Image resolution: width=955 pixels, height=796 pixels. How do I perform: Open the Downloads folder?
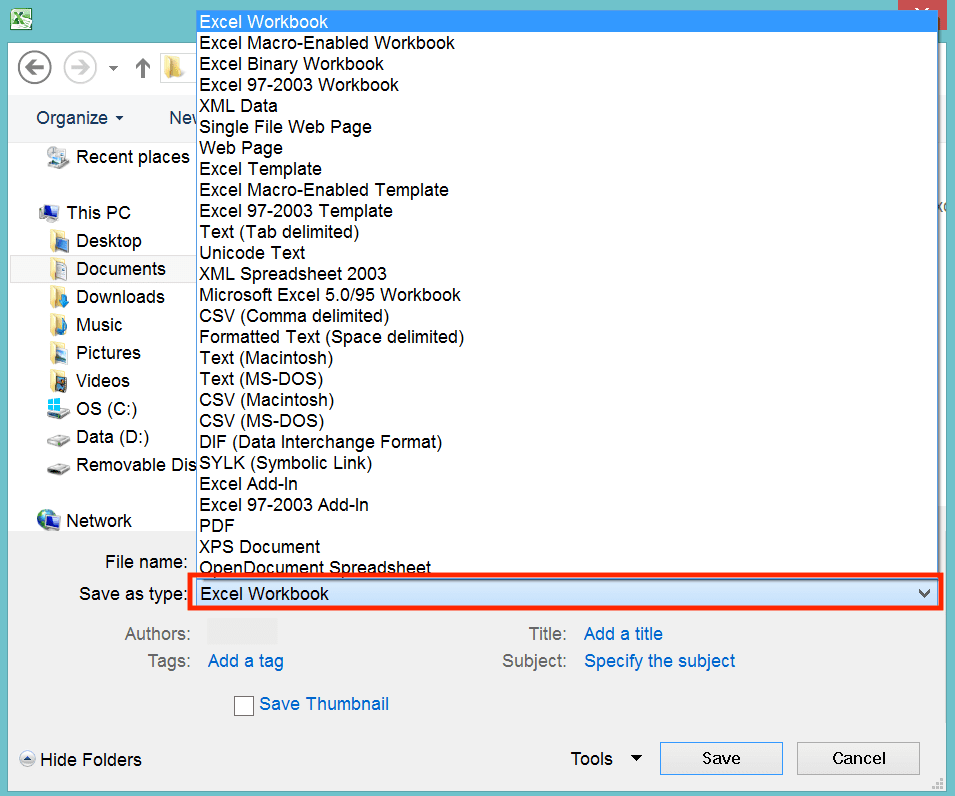point(121,297)
